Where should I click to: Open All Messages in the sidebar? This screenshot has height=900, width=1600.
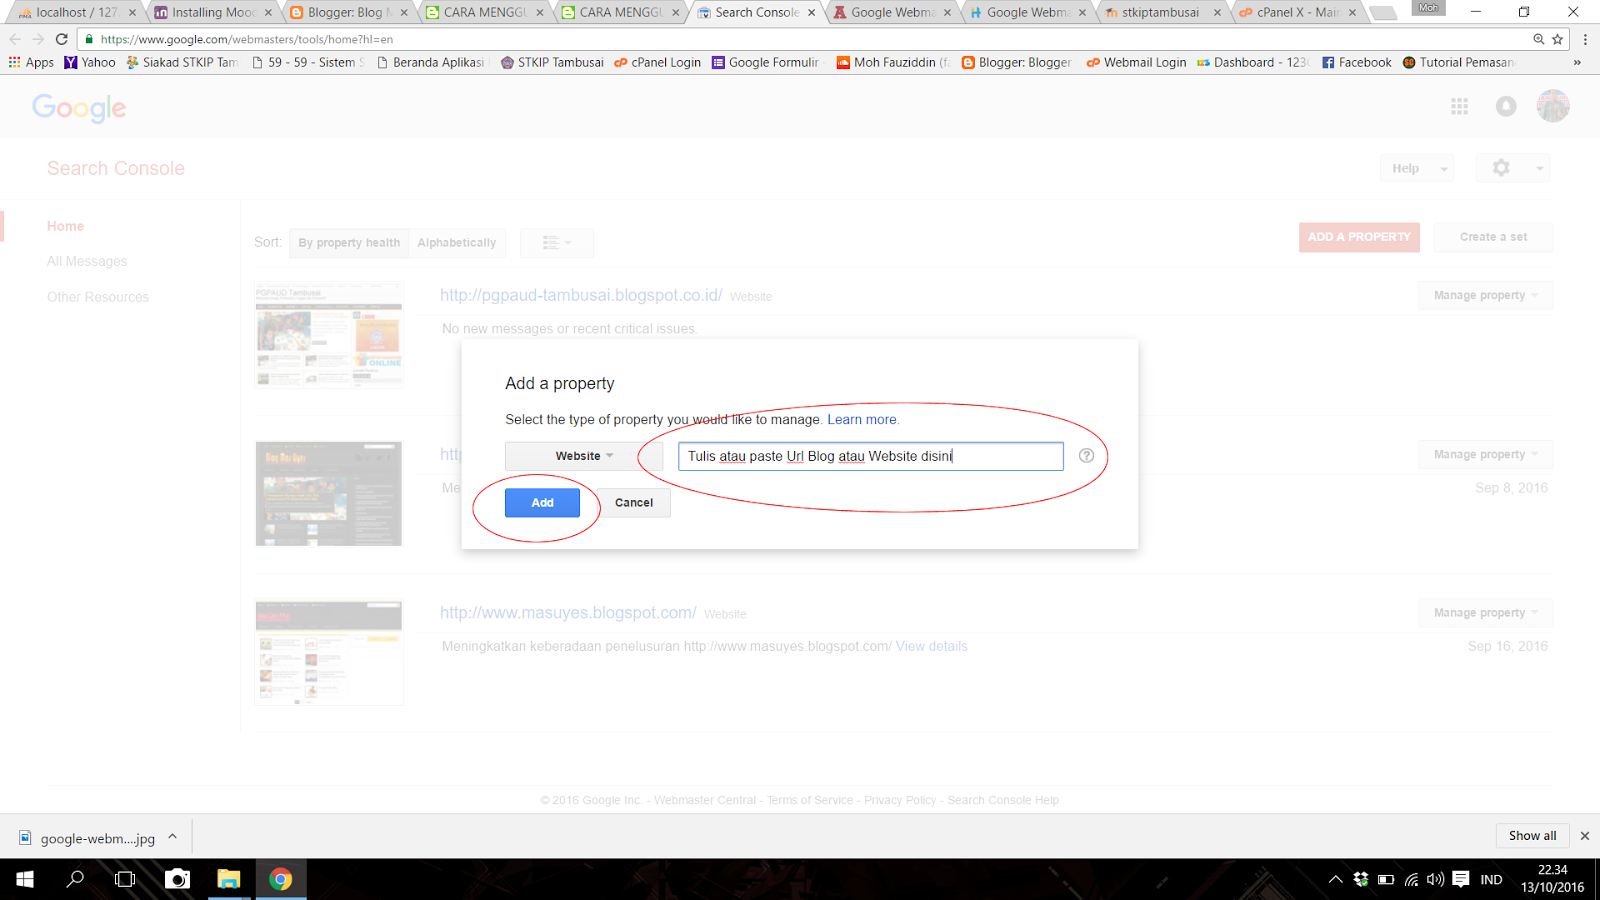(87, 261)
